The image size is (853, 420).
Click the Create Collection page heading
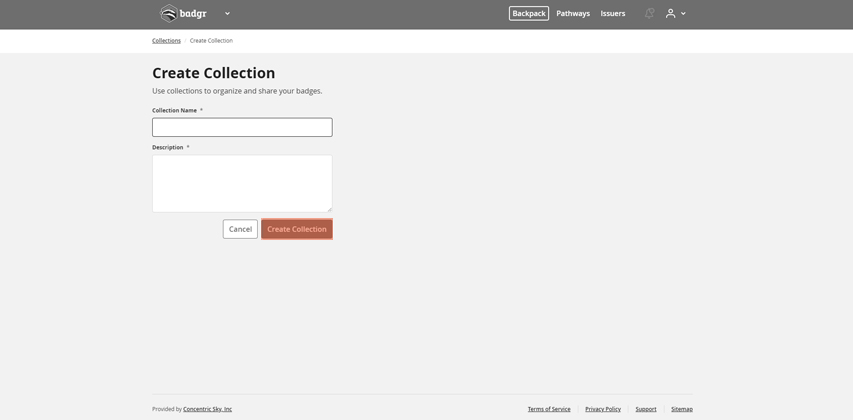click(x=214, y=73)
